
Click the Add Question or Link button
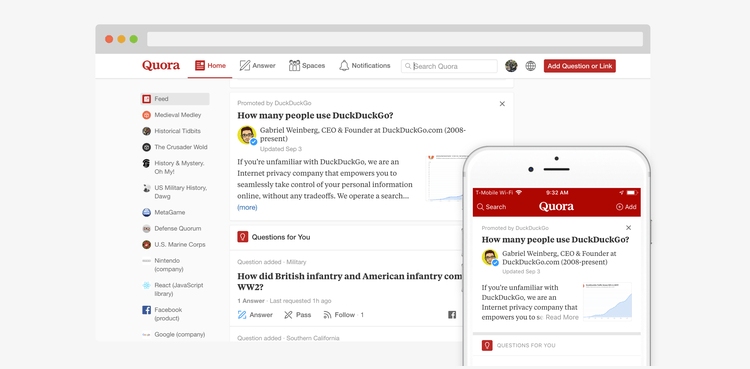pyautogui.click(x=580, y=66)
